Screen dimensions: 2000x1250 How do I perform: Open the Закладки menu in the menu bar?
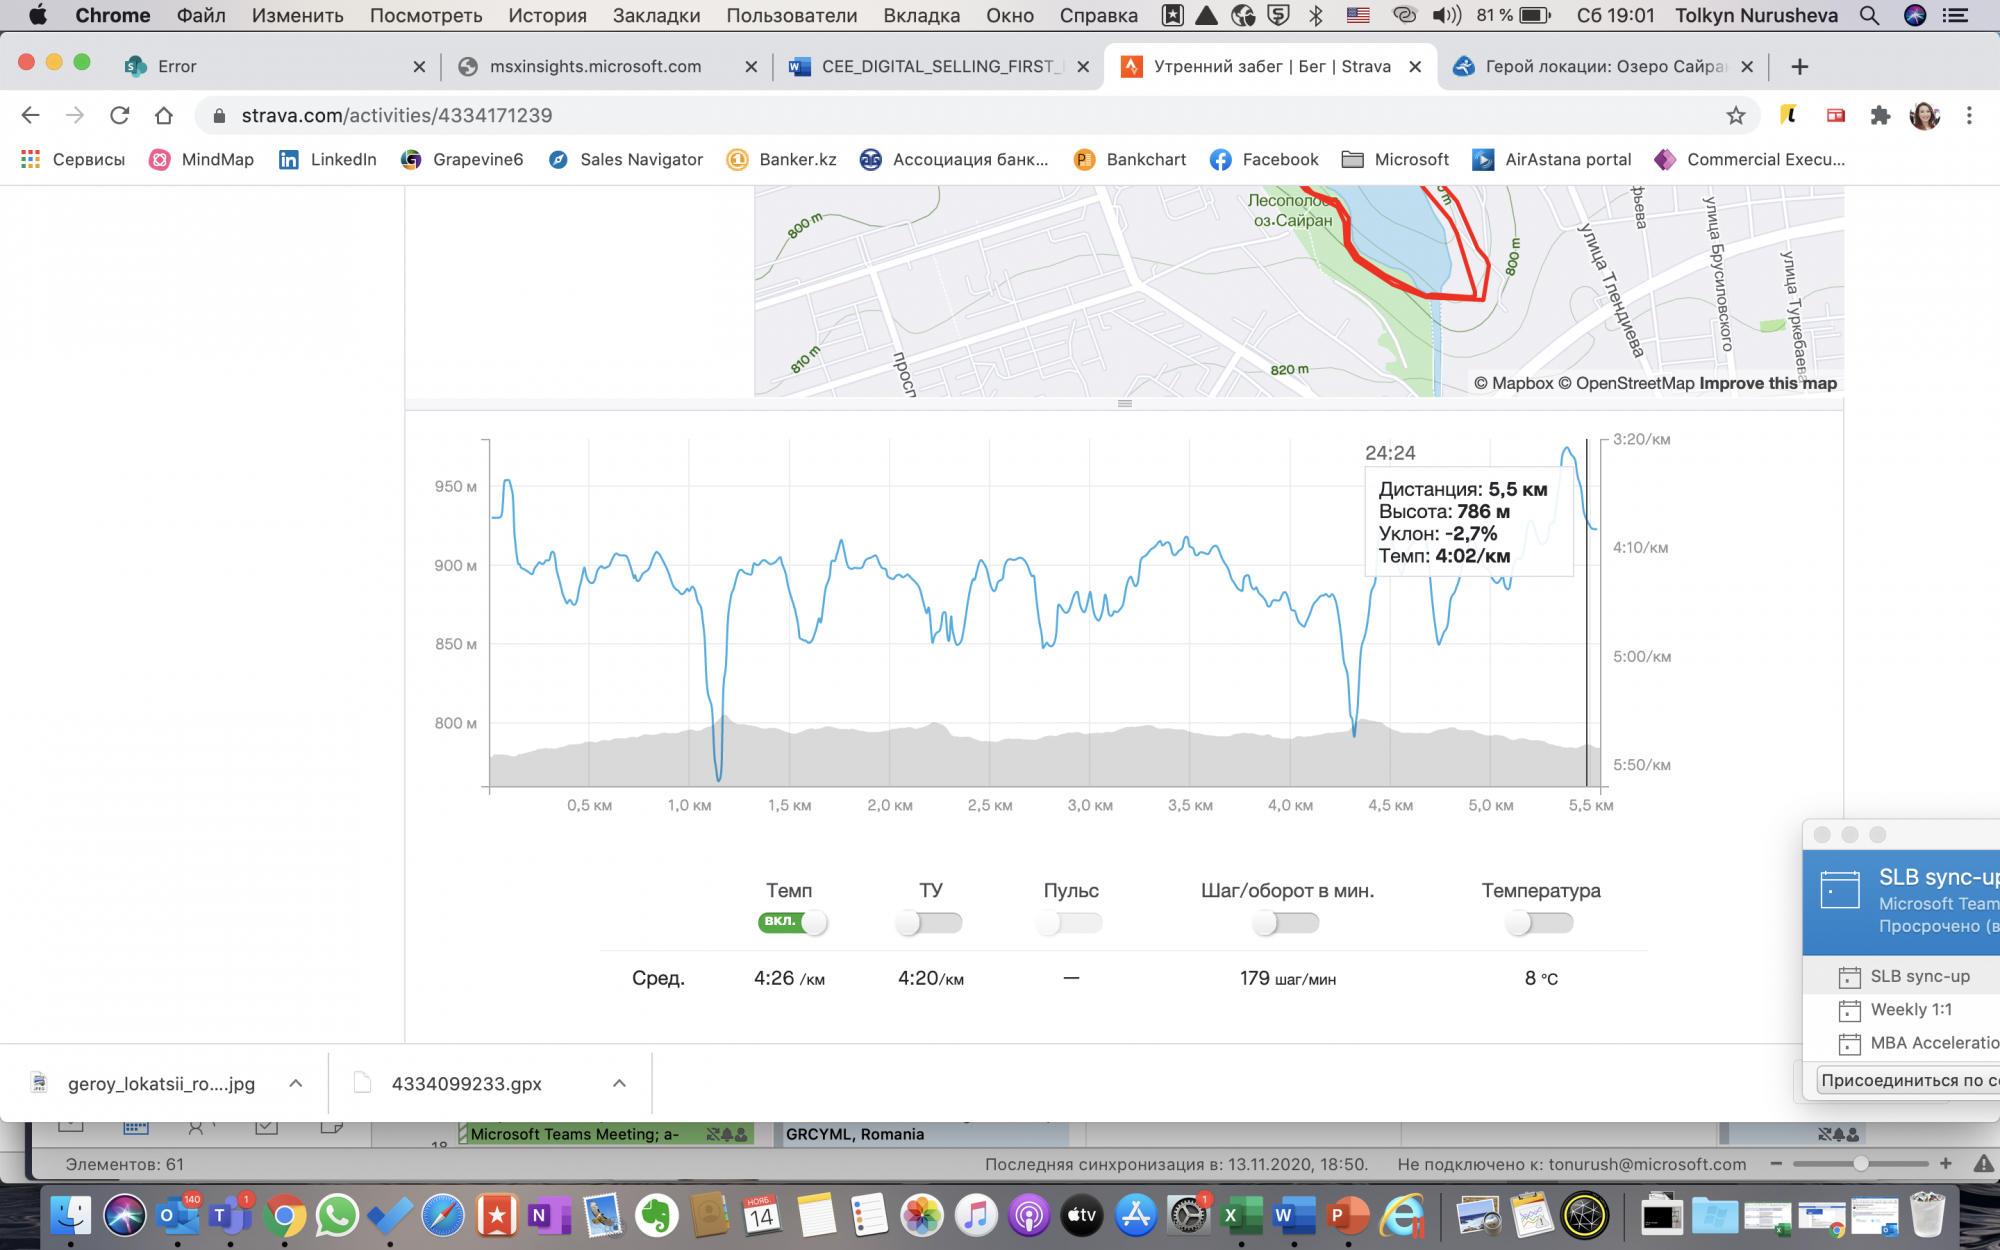click(656, 15)
